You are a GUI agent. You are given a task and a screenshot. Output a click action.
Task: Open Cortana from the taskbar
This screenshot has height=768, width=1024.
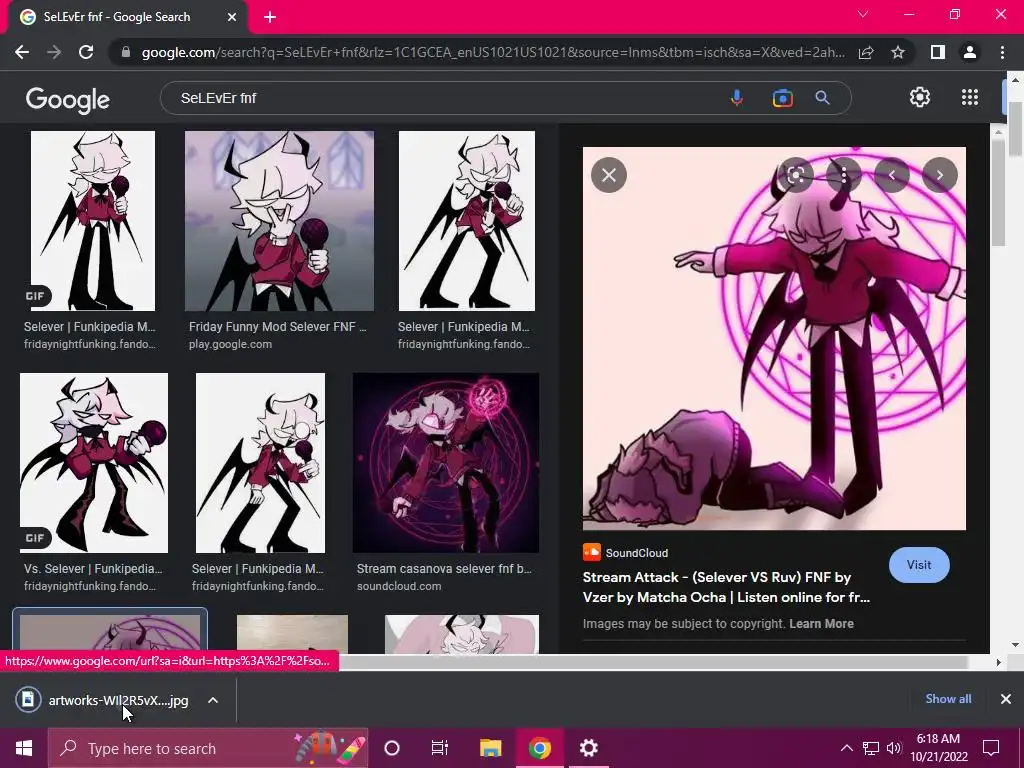click(x=392, y=748)
